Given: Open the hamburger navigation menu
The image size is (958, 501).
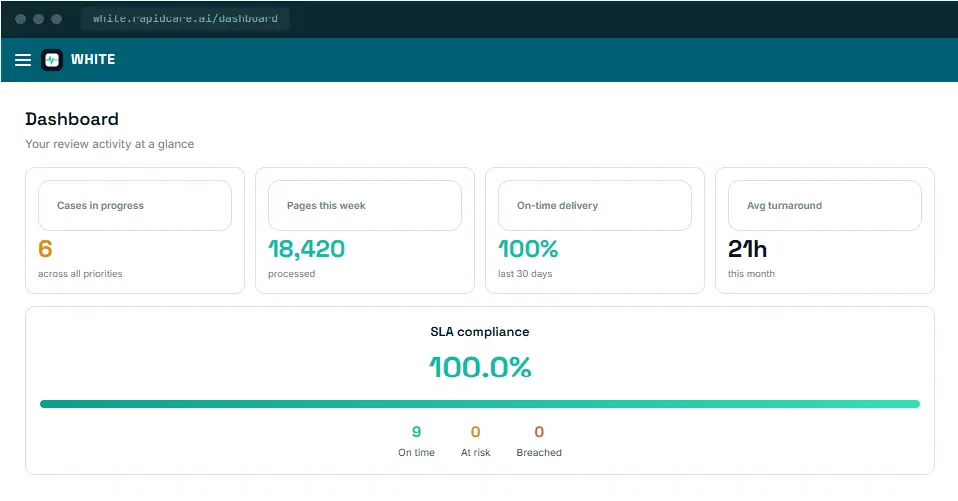Looking at the screenshot, I should [x=23, y=60].
